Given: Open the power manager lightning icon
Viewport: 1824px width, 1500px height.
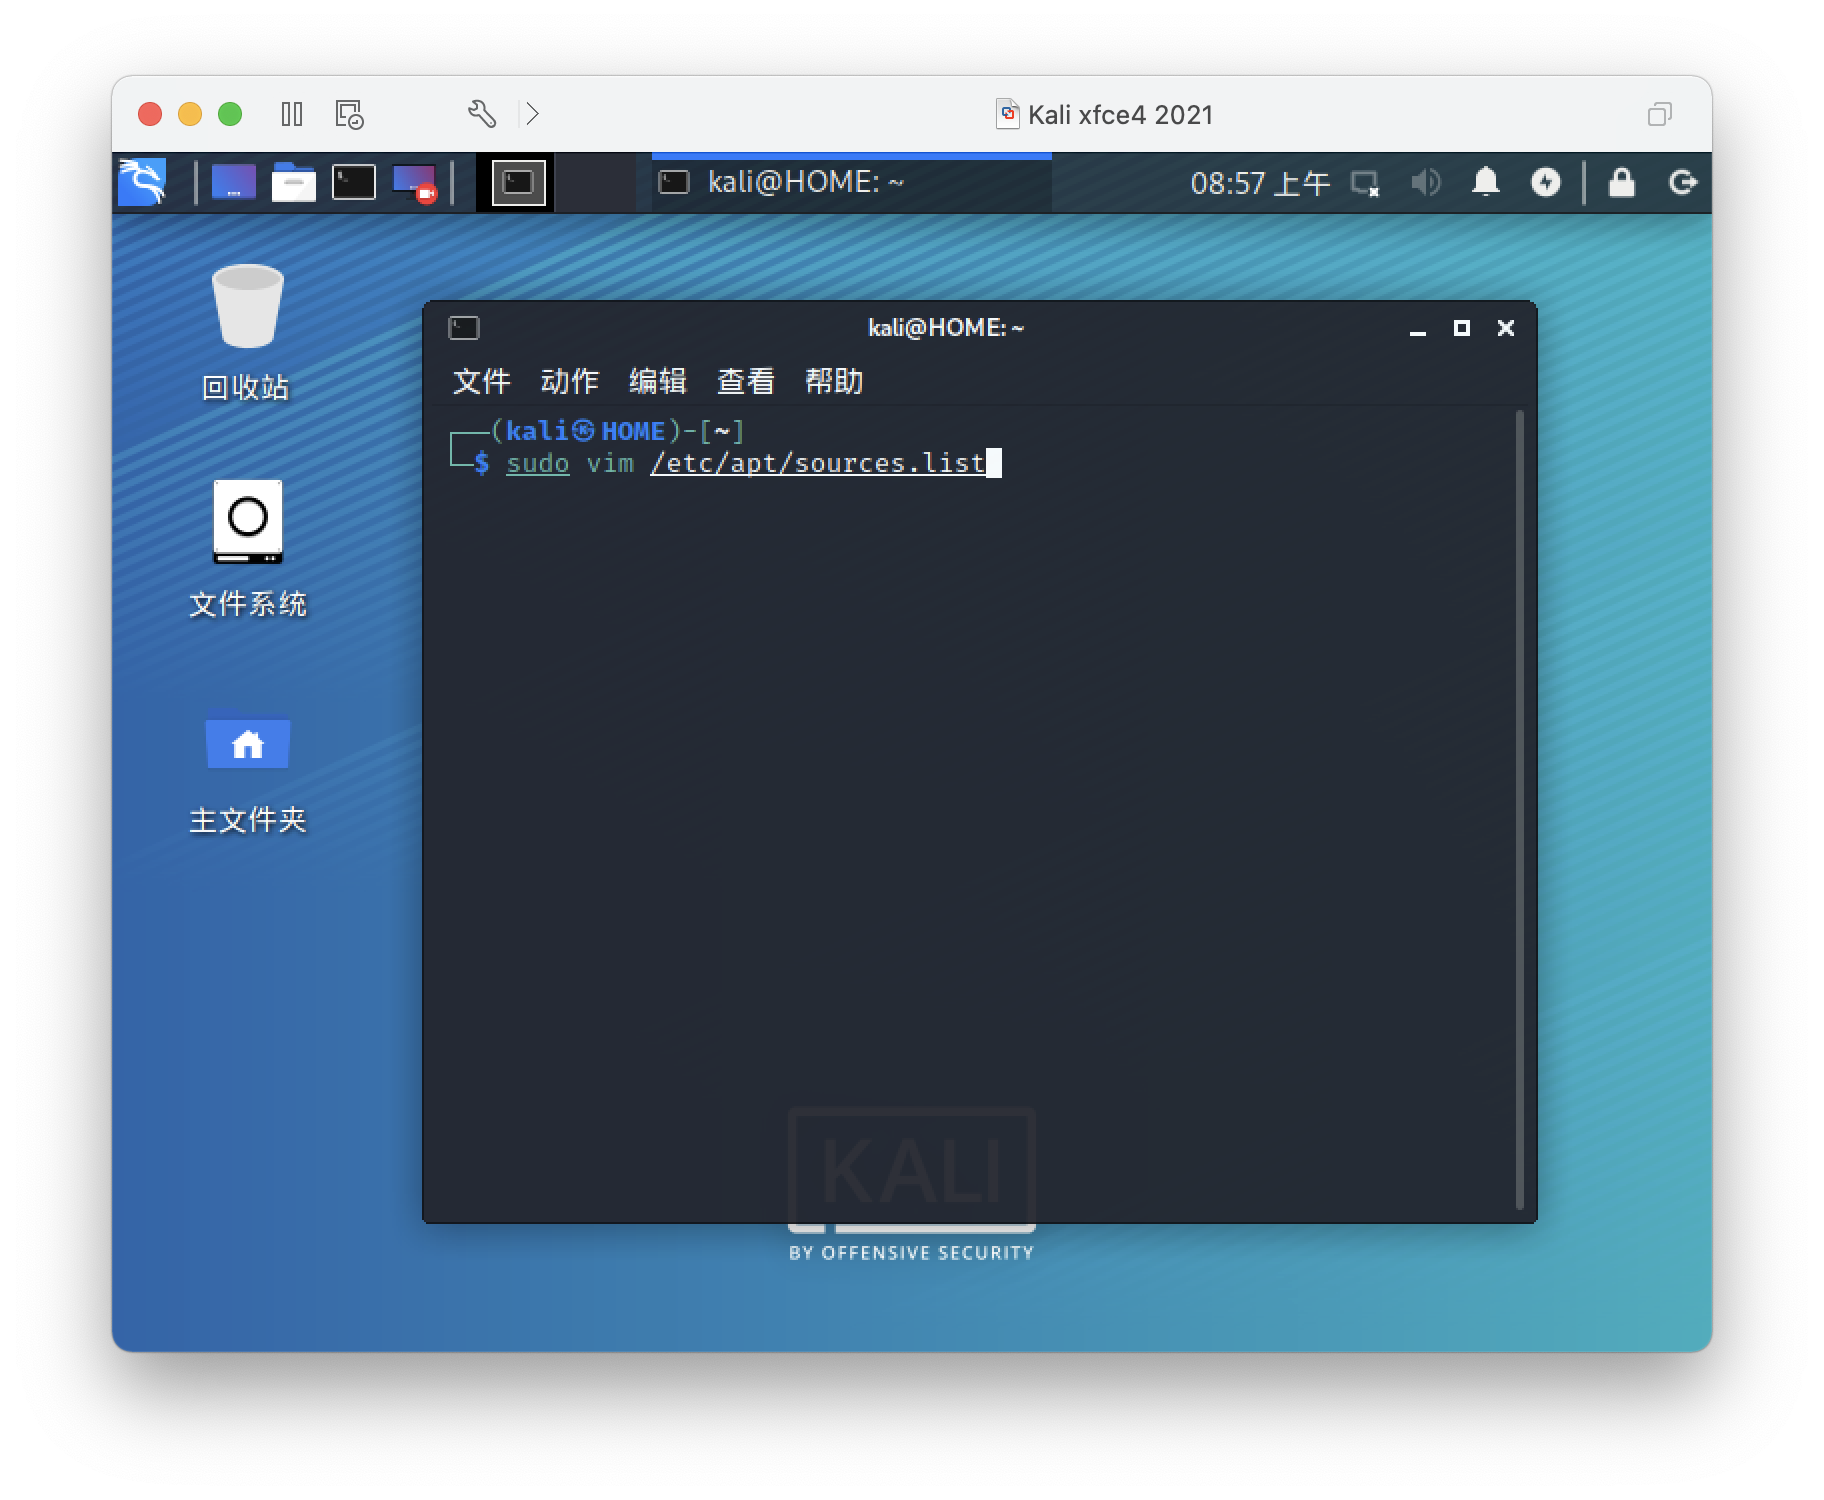Looking at the screenshot, I should [1545, 182].
